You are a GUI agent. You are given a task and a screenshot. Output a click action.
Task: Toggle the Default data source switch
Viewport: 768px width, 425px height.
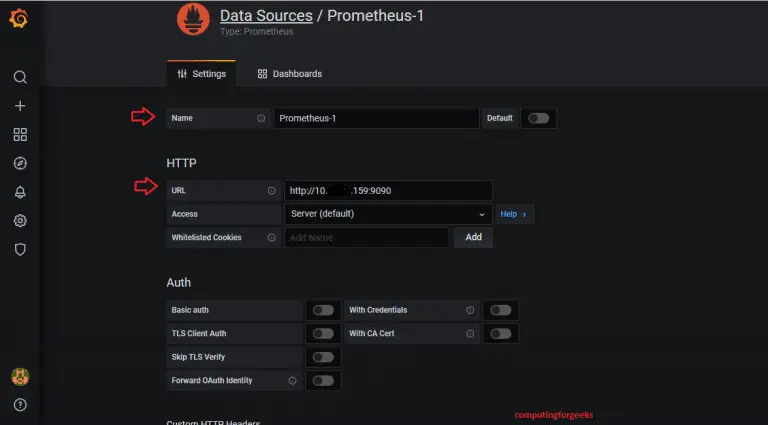[x=538, y=118]
